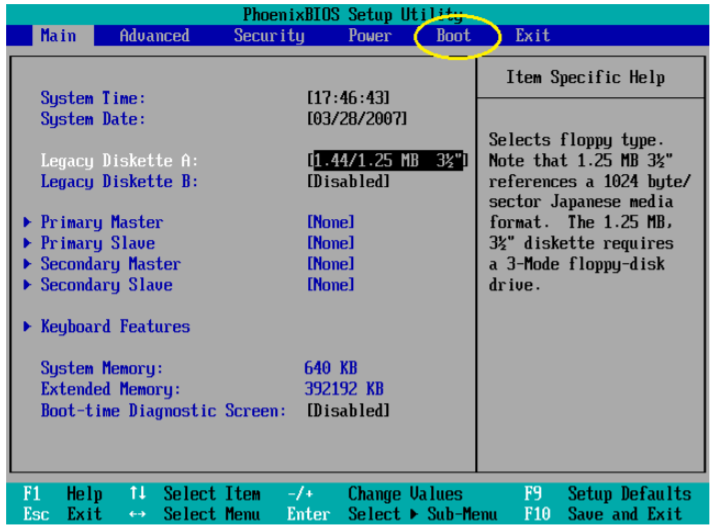Click the left-right arrow Select Menu hint
Image resolution: width=717 pixels, height=531 pixels.
point(194,514)
